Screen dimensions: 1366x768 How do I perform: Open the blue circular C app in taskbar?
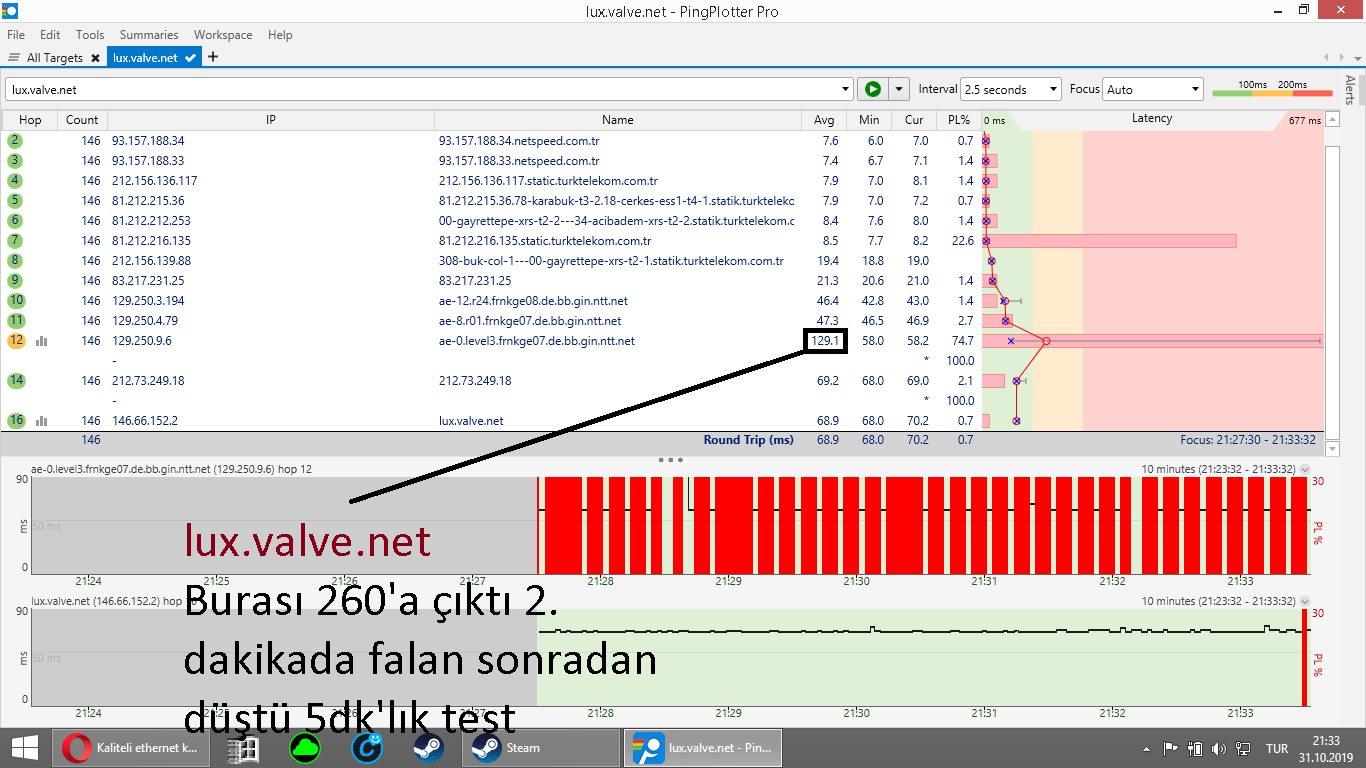pyautogui.click(x=367, y=747)
